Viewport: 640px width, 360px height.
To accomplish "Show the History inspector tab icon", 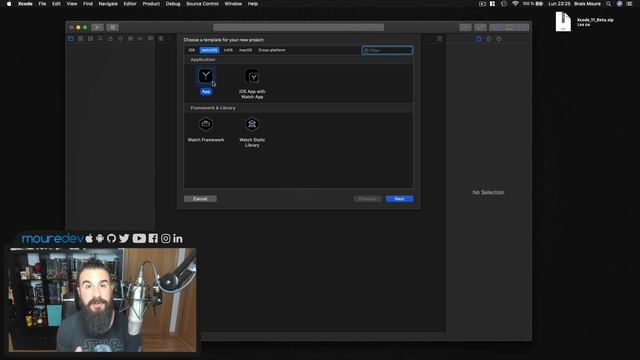I will 489,39.
